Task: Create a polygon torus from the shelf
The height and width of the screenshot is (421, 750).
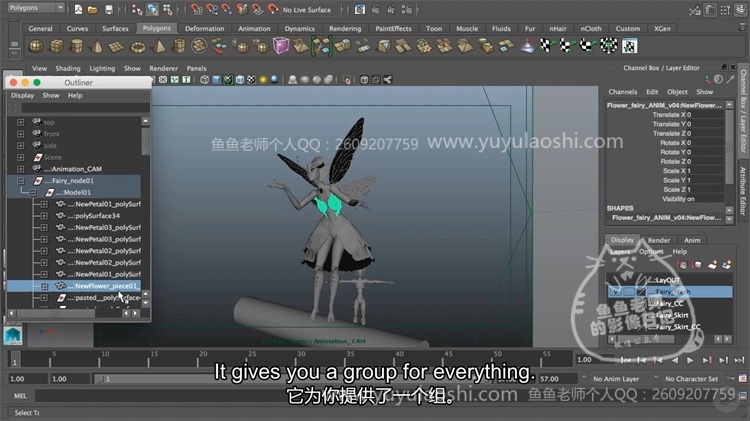Action: point(138,46)
